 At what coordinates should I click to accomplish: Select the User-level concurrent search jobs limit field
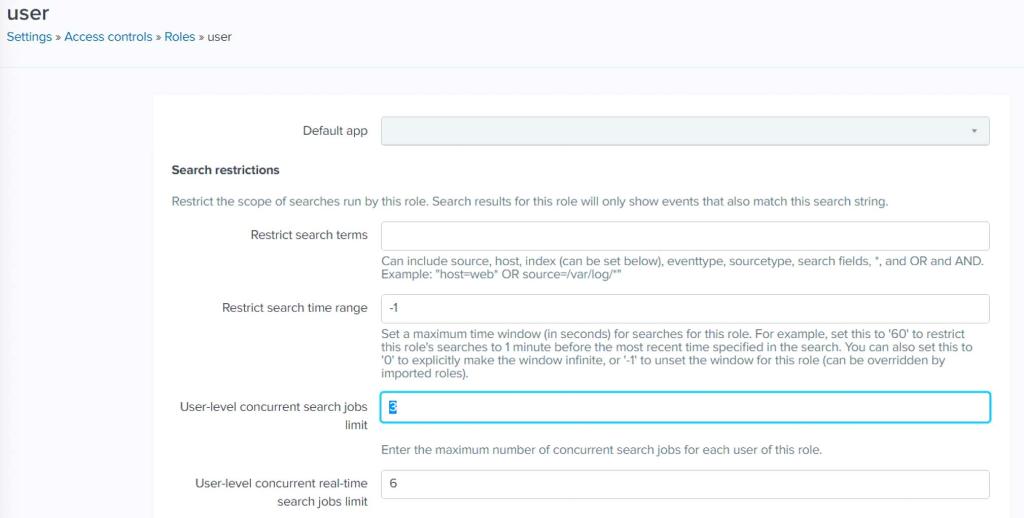685,407
